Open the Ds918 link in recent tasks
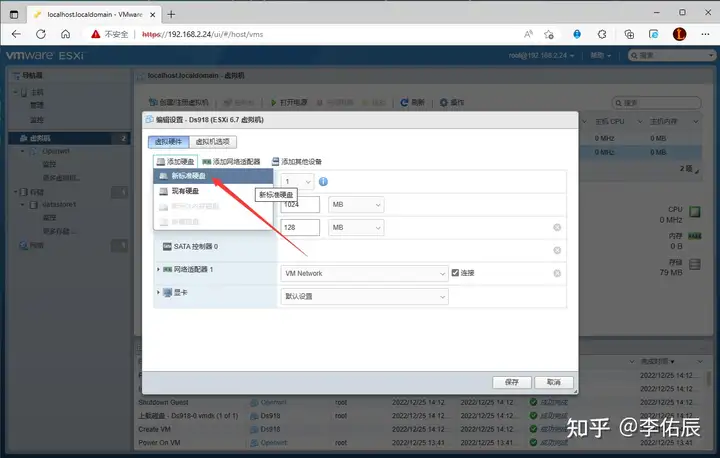Viewport: 720px width, 458px height. tap(270, 416)
